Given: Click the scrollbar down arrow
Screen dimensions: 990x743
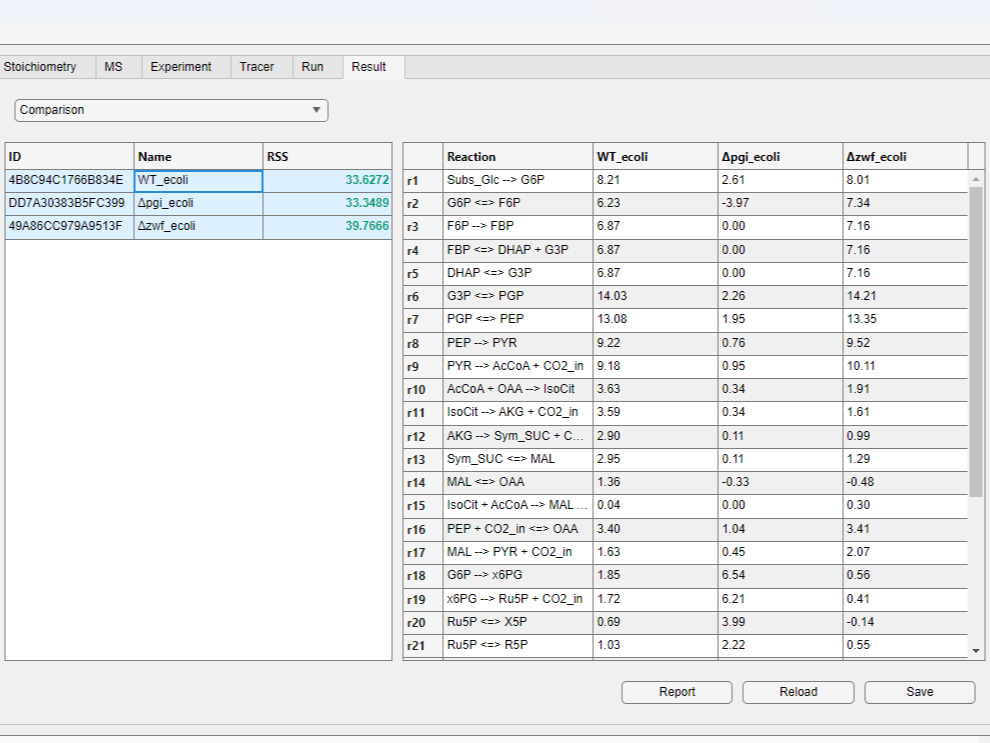Looking at the screenshot, I should click(977, 648).
